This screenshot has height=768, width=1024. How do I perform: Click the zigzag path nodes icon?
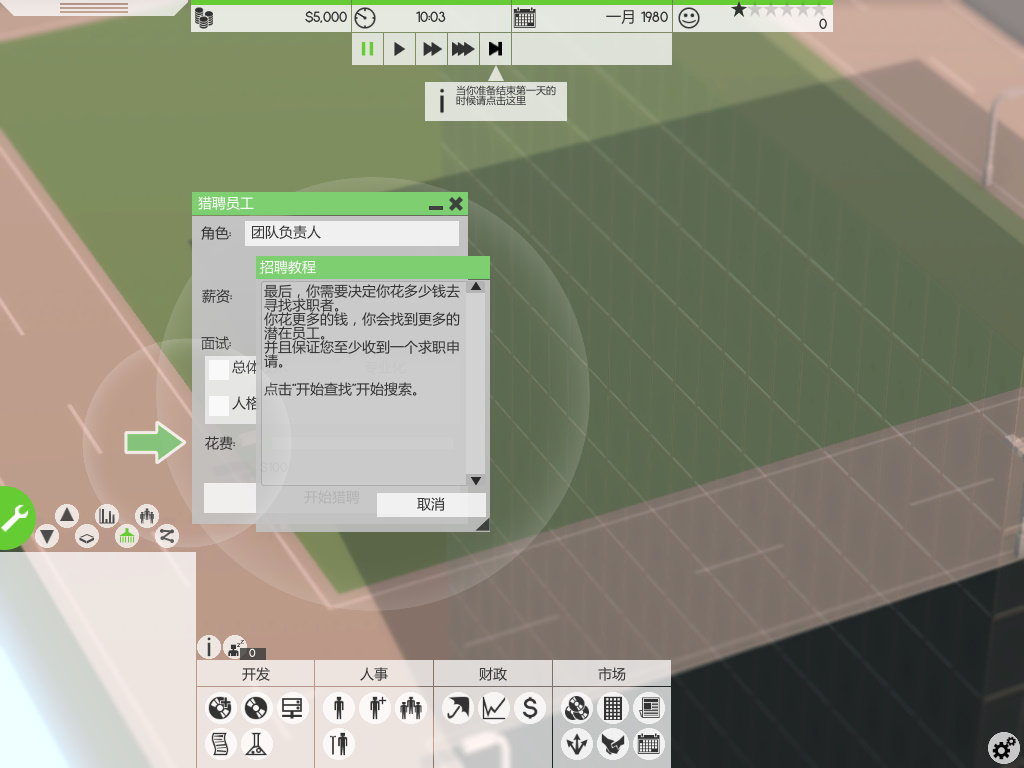(167, 536)
